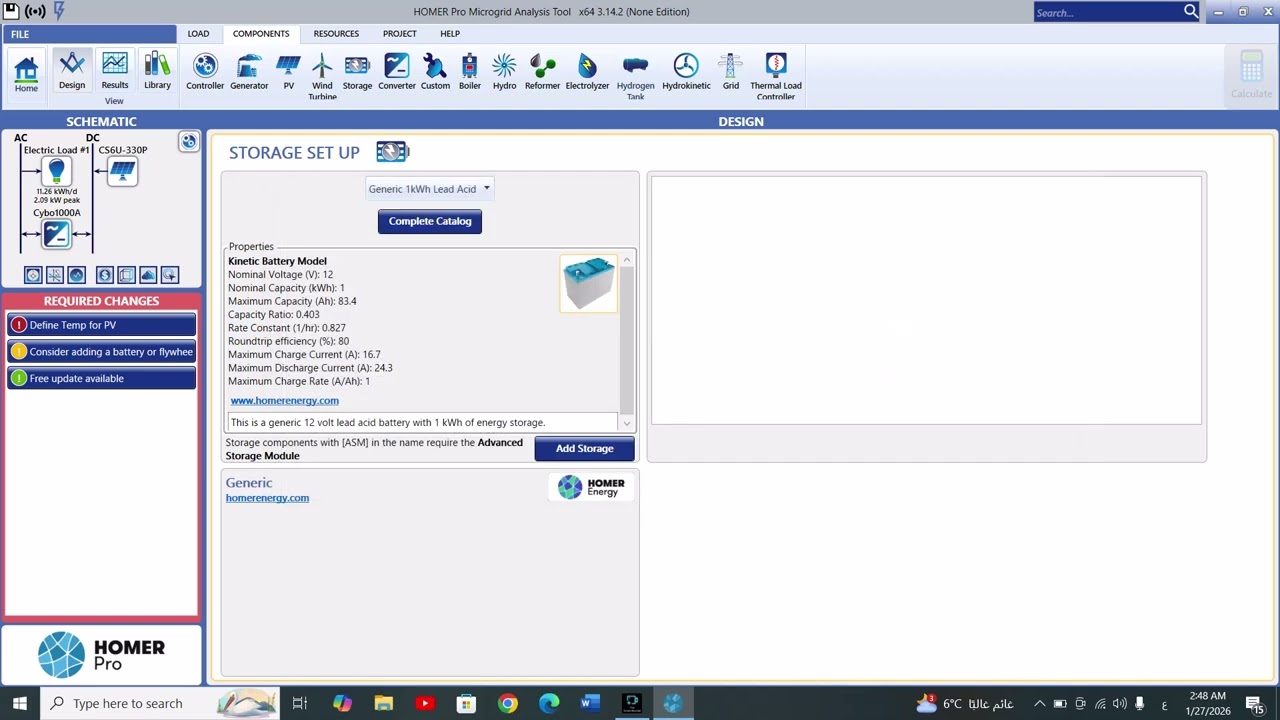Open the HELP ribbon tab
1280x720 pixels.
coord(450,34)
